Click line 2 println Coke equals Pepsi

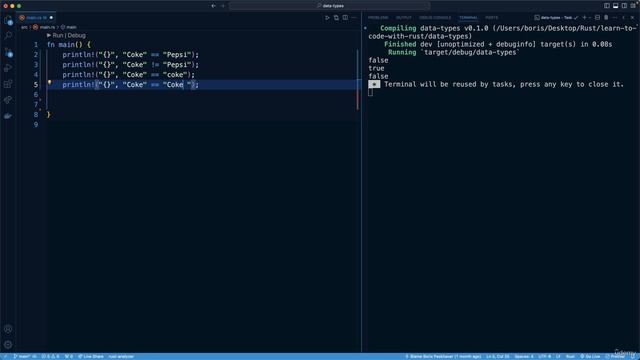click(131, 55)
